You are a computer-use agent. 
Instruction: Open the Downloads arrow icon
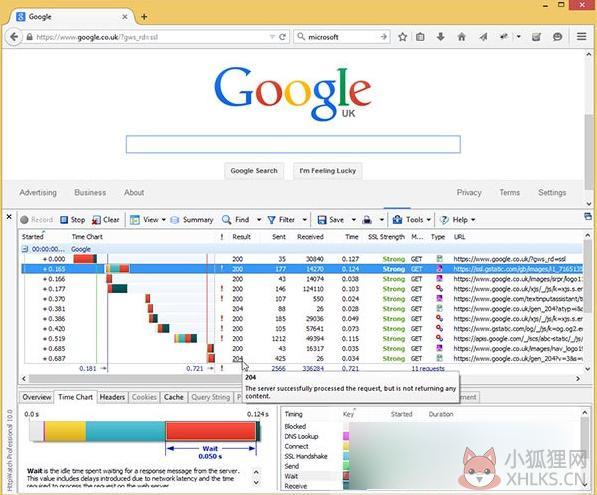point(441,37)
